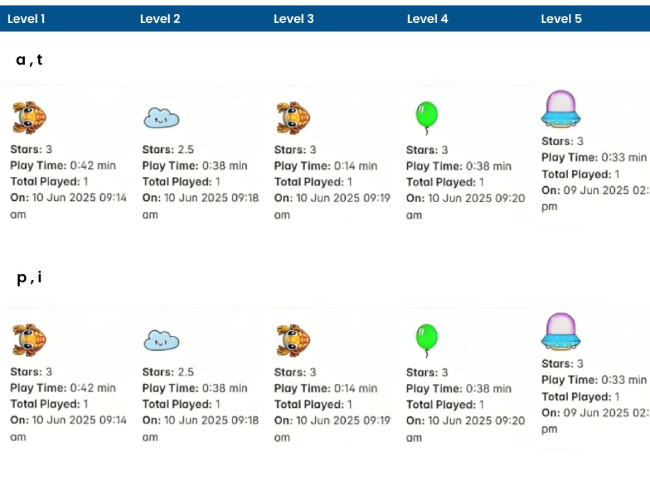Image resolution: width=650 pixels, height=481 pixels.
Task: Click the Level 3 column header
Action: (293, 19)
